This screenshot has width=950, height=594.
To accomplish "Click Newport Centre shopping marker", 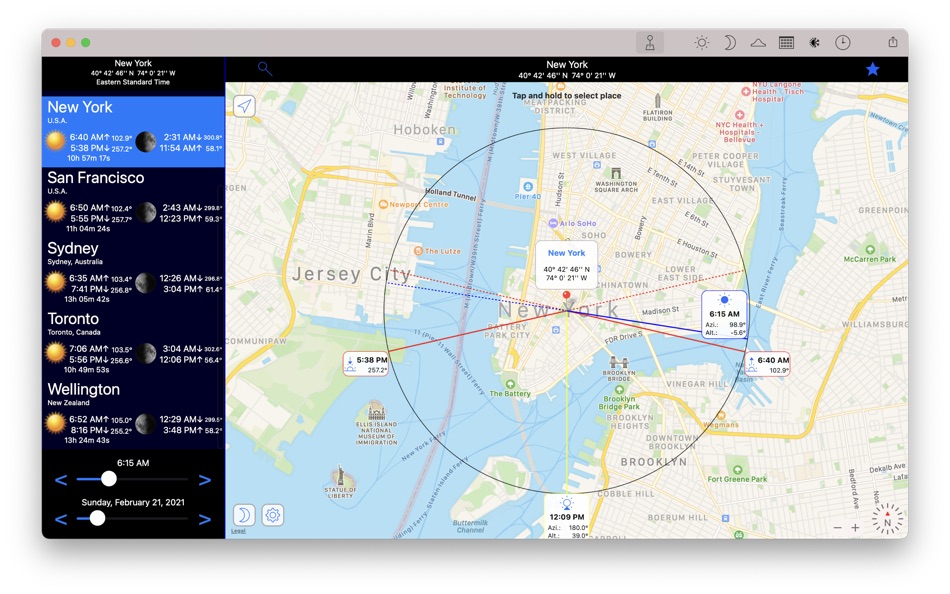I will click(x=383, y=204).
